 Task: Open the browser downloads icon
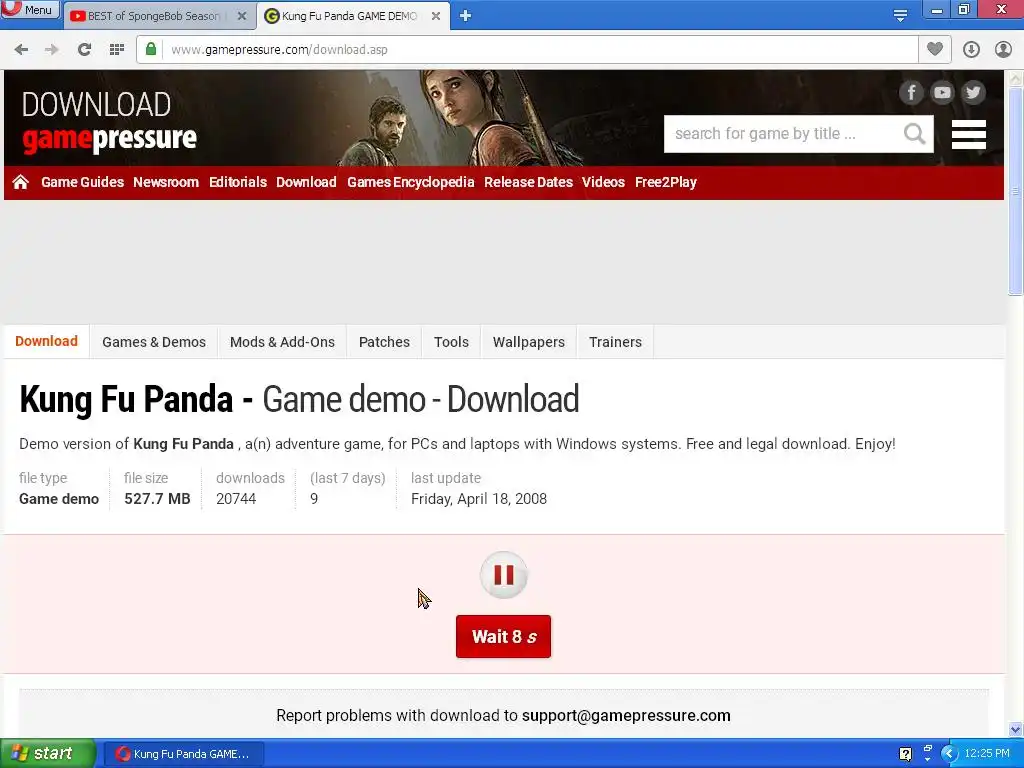click(x=971, y=50)
